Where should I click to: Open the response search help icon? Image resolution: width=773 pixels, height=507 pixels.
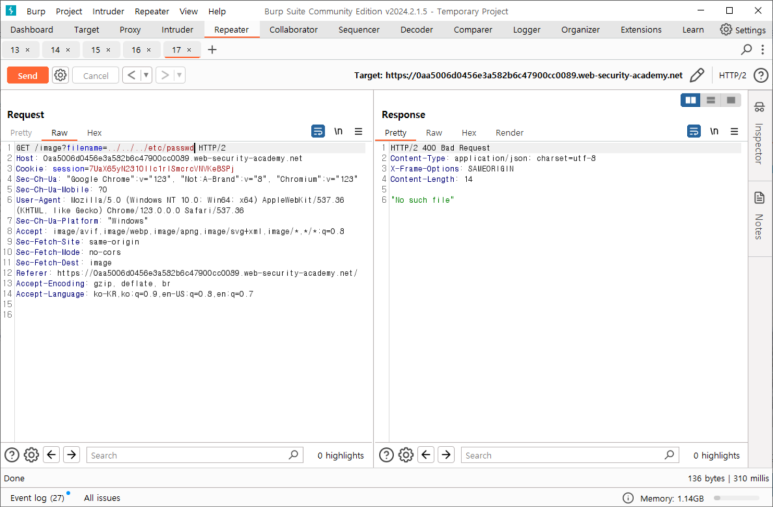click(386, 455)
